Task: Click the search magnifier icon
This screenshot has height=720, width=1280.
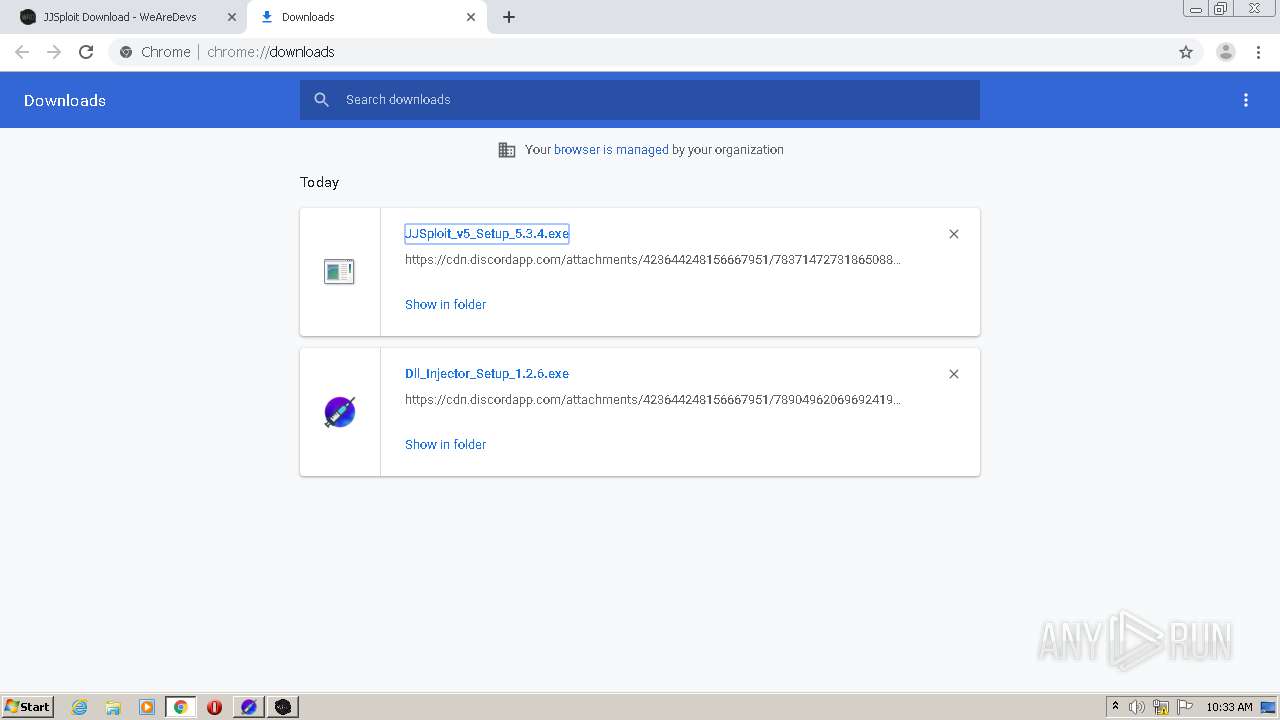Action: 321,100
